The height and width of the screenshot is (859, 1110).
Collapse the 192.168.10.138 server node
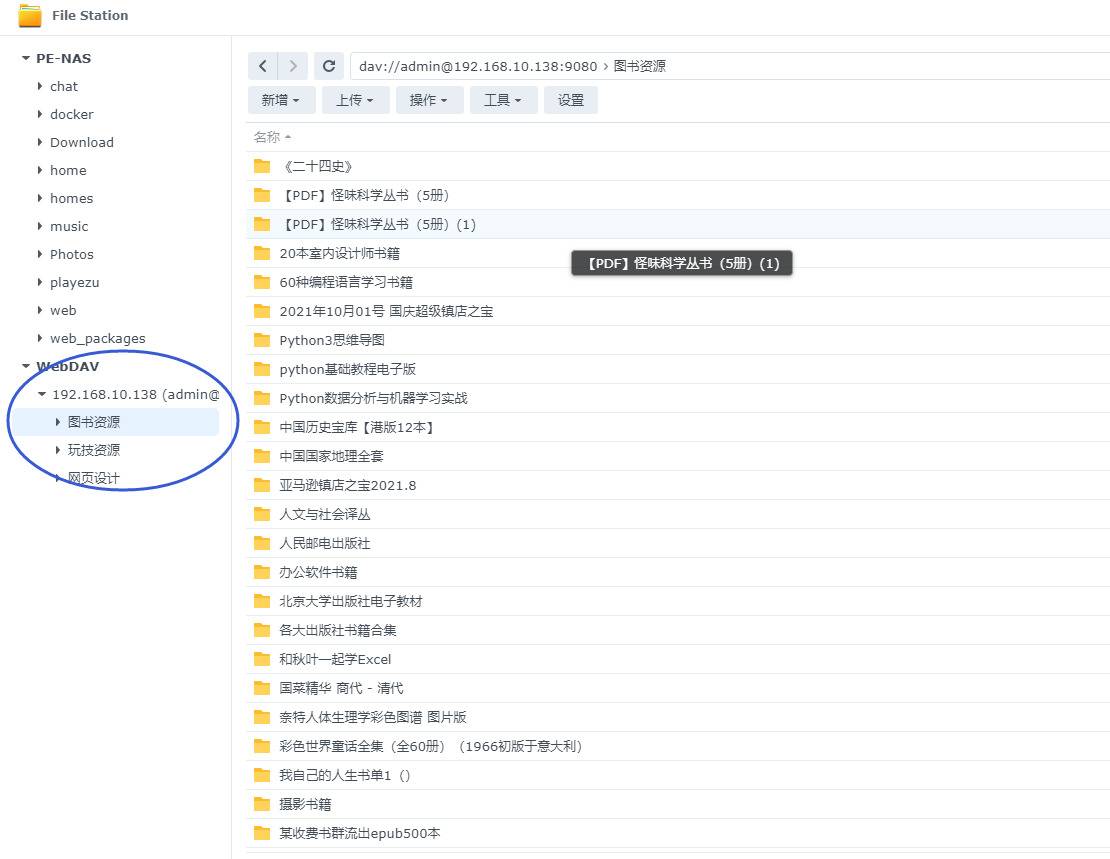tap(42, 394)
